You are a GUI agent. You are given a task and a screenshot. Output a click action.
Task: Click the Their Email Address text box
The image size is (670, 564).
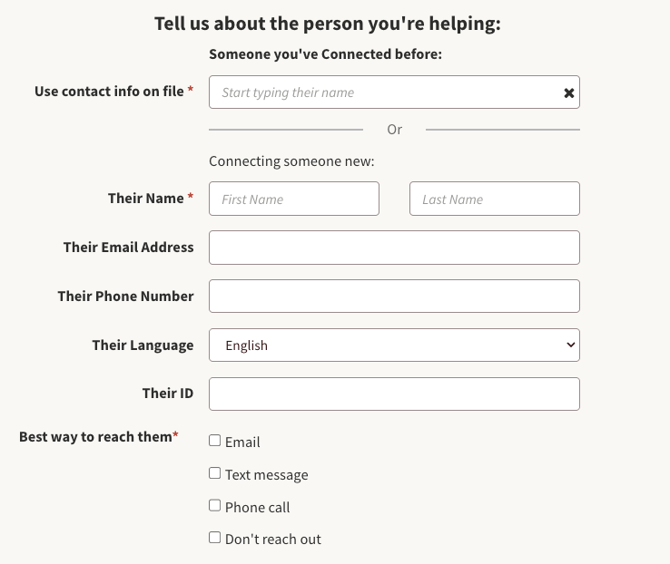[394, 248]
